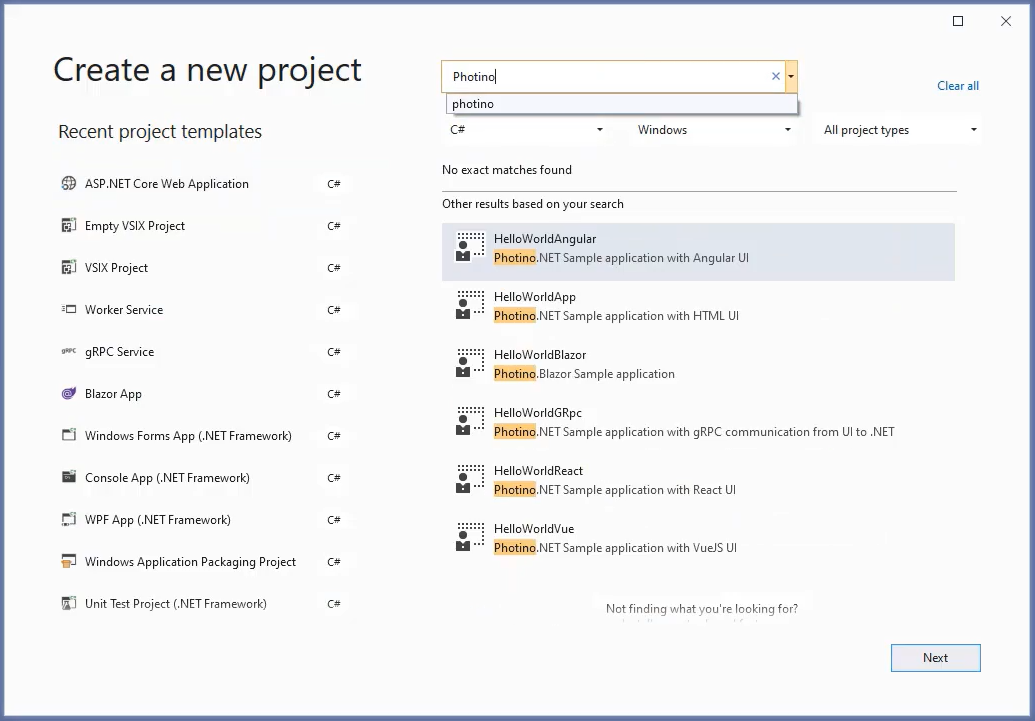Click the WPF App (.NET Framework) icon
Viewport: 1035px width, 721px height.
[x=69, y=520]
